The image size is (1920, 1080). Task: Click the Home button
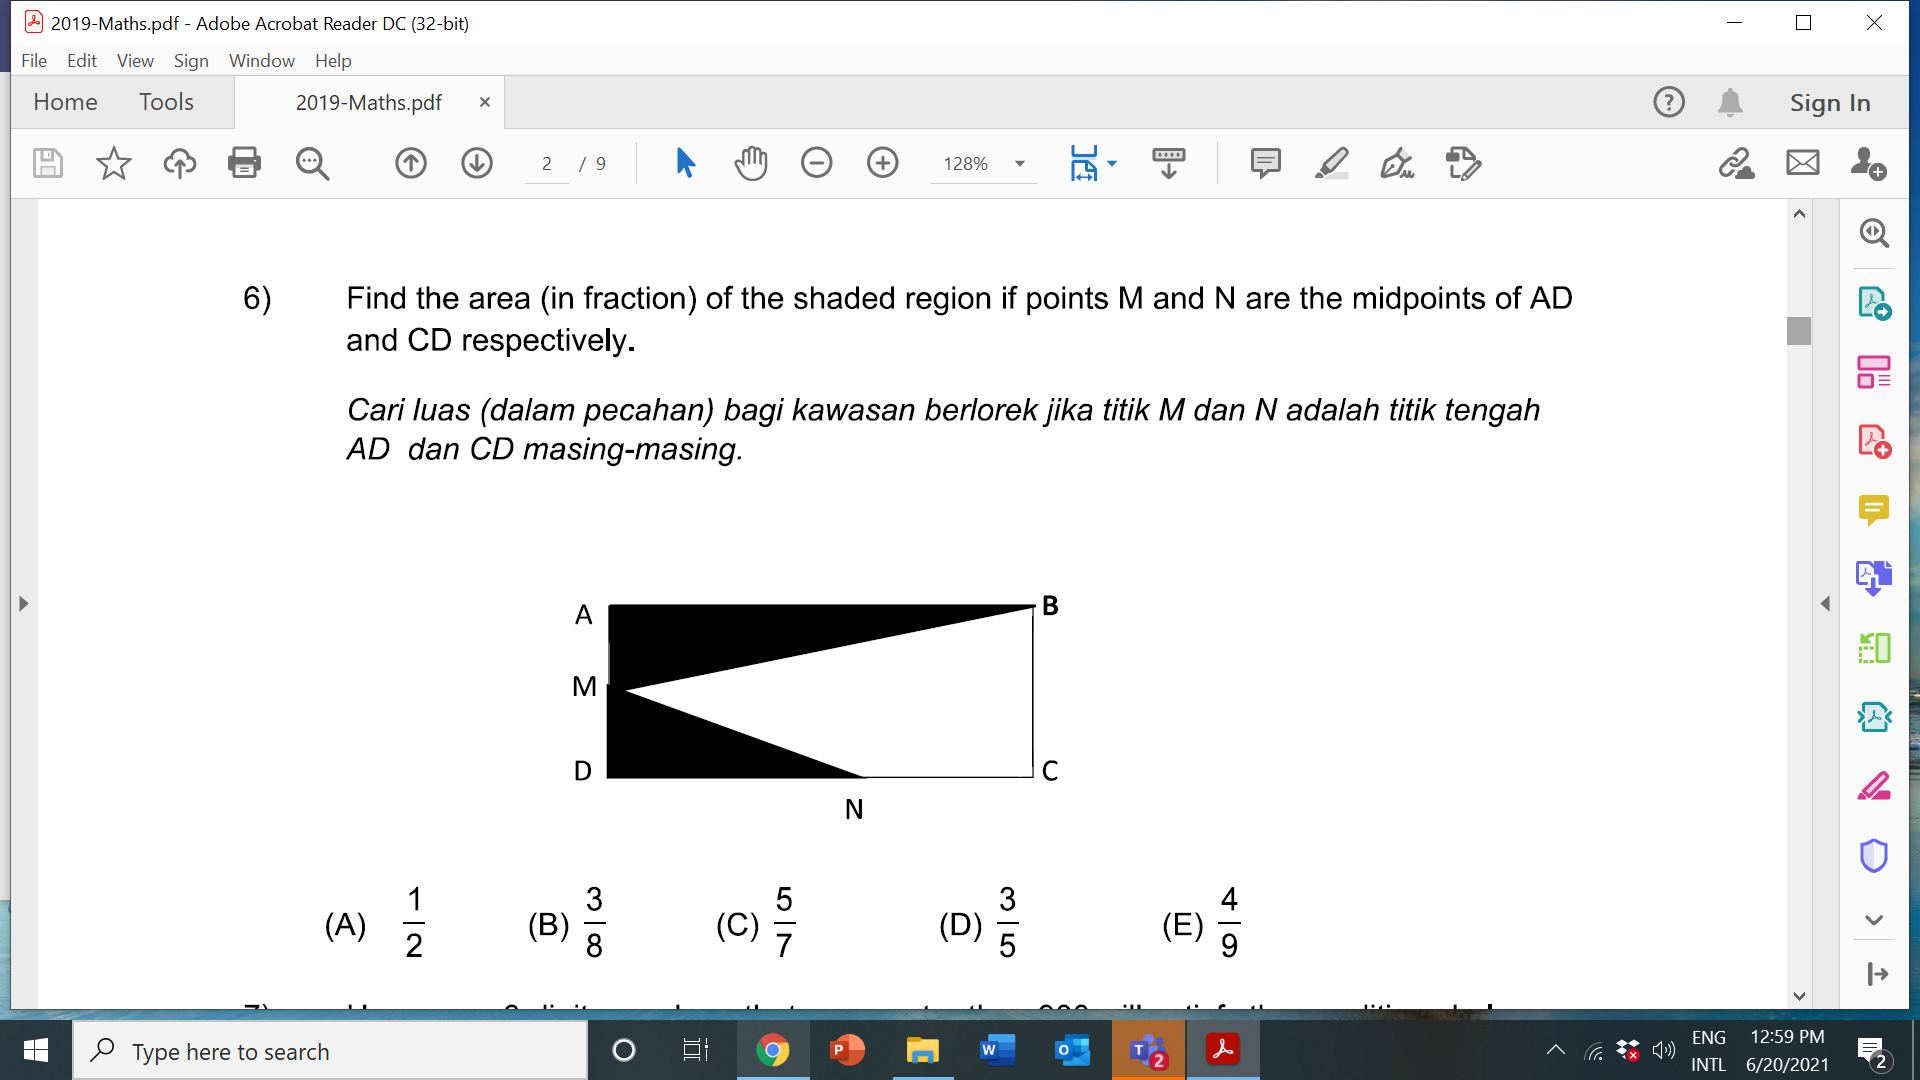click(65, 102)
